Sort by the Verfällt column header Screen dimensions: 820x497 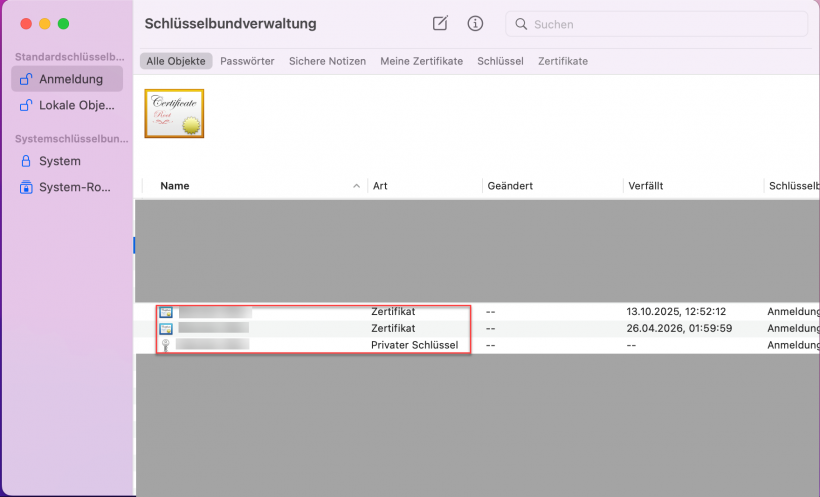pyautogui.click(x=645, y=186)
